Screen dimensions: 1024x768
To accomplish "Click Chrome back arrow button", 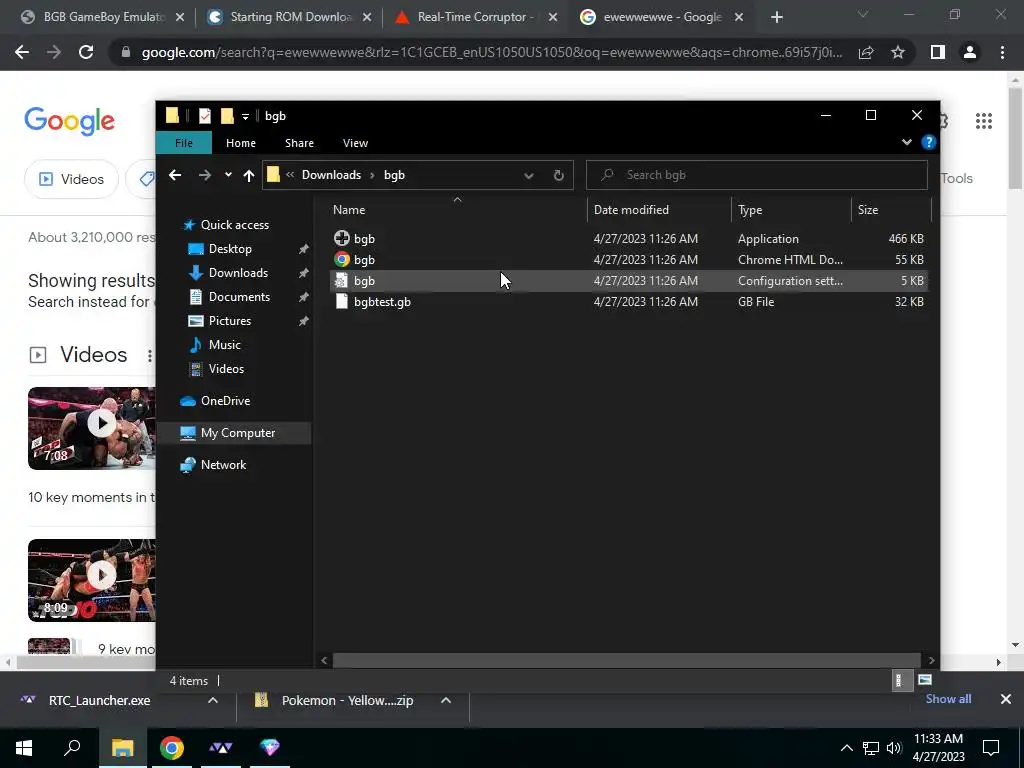I will (x=22, y=52).
